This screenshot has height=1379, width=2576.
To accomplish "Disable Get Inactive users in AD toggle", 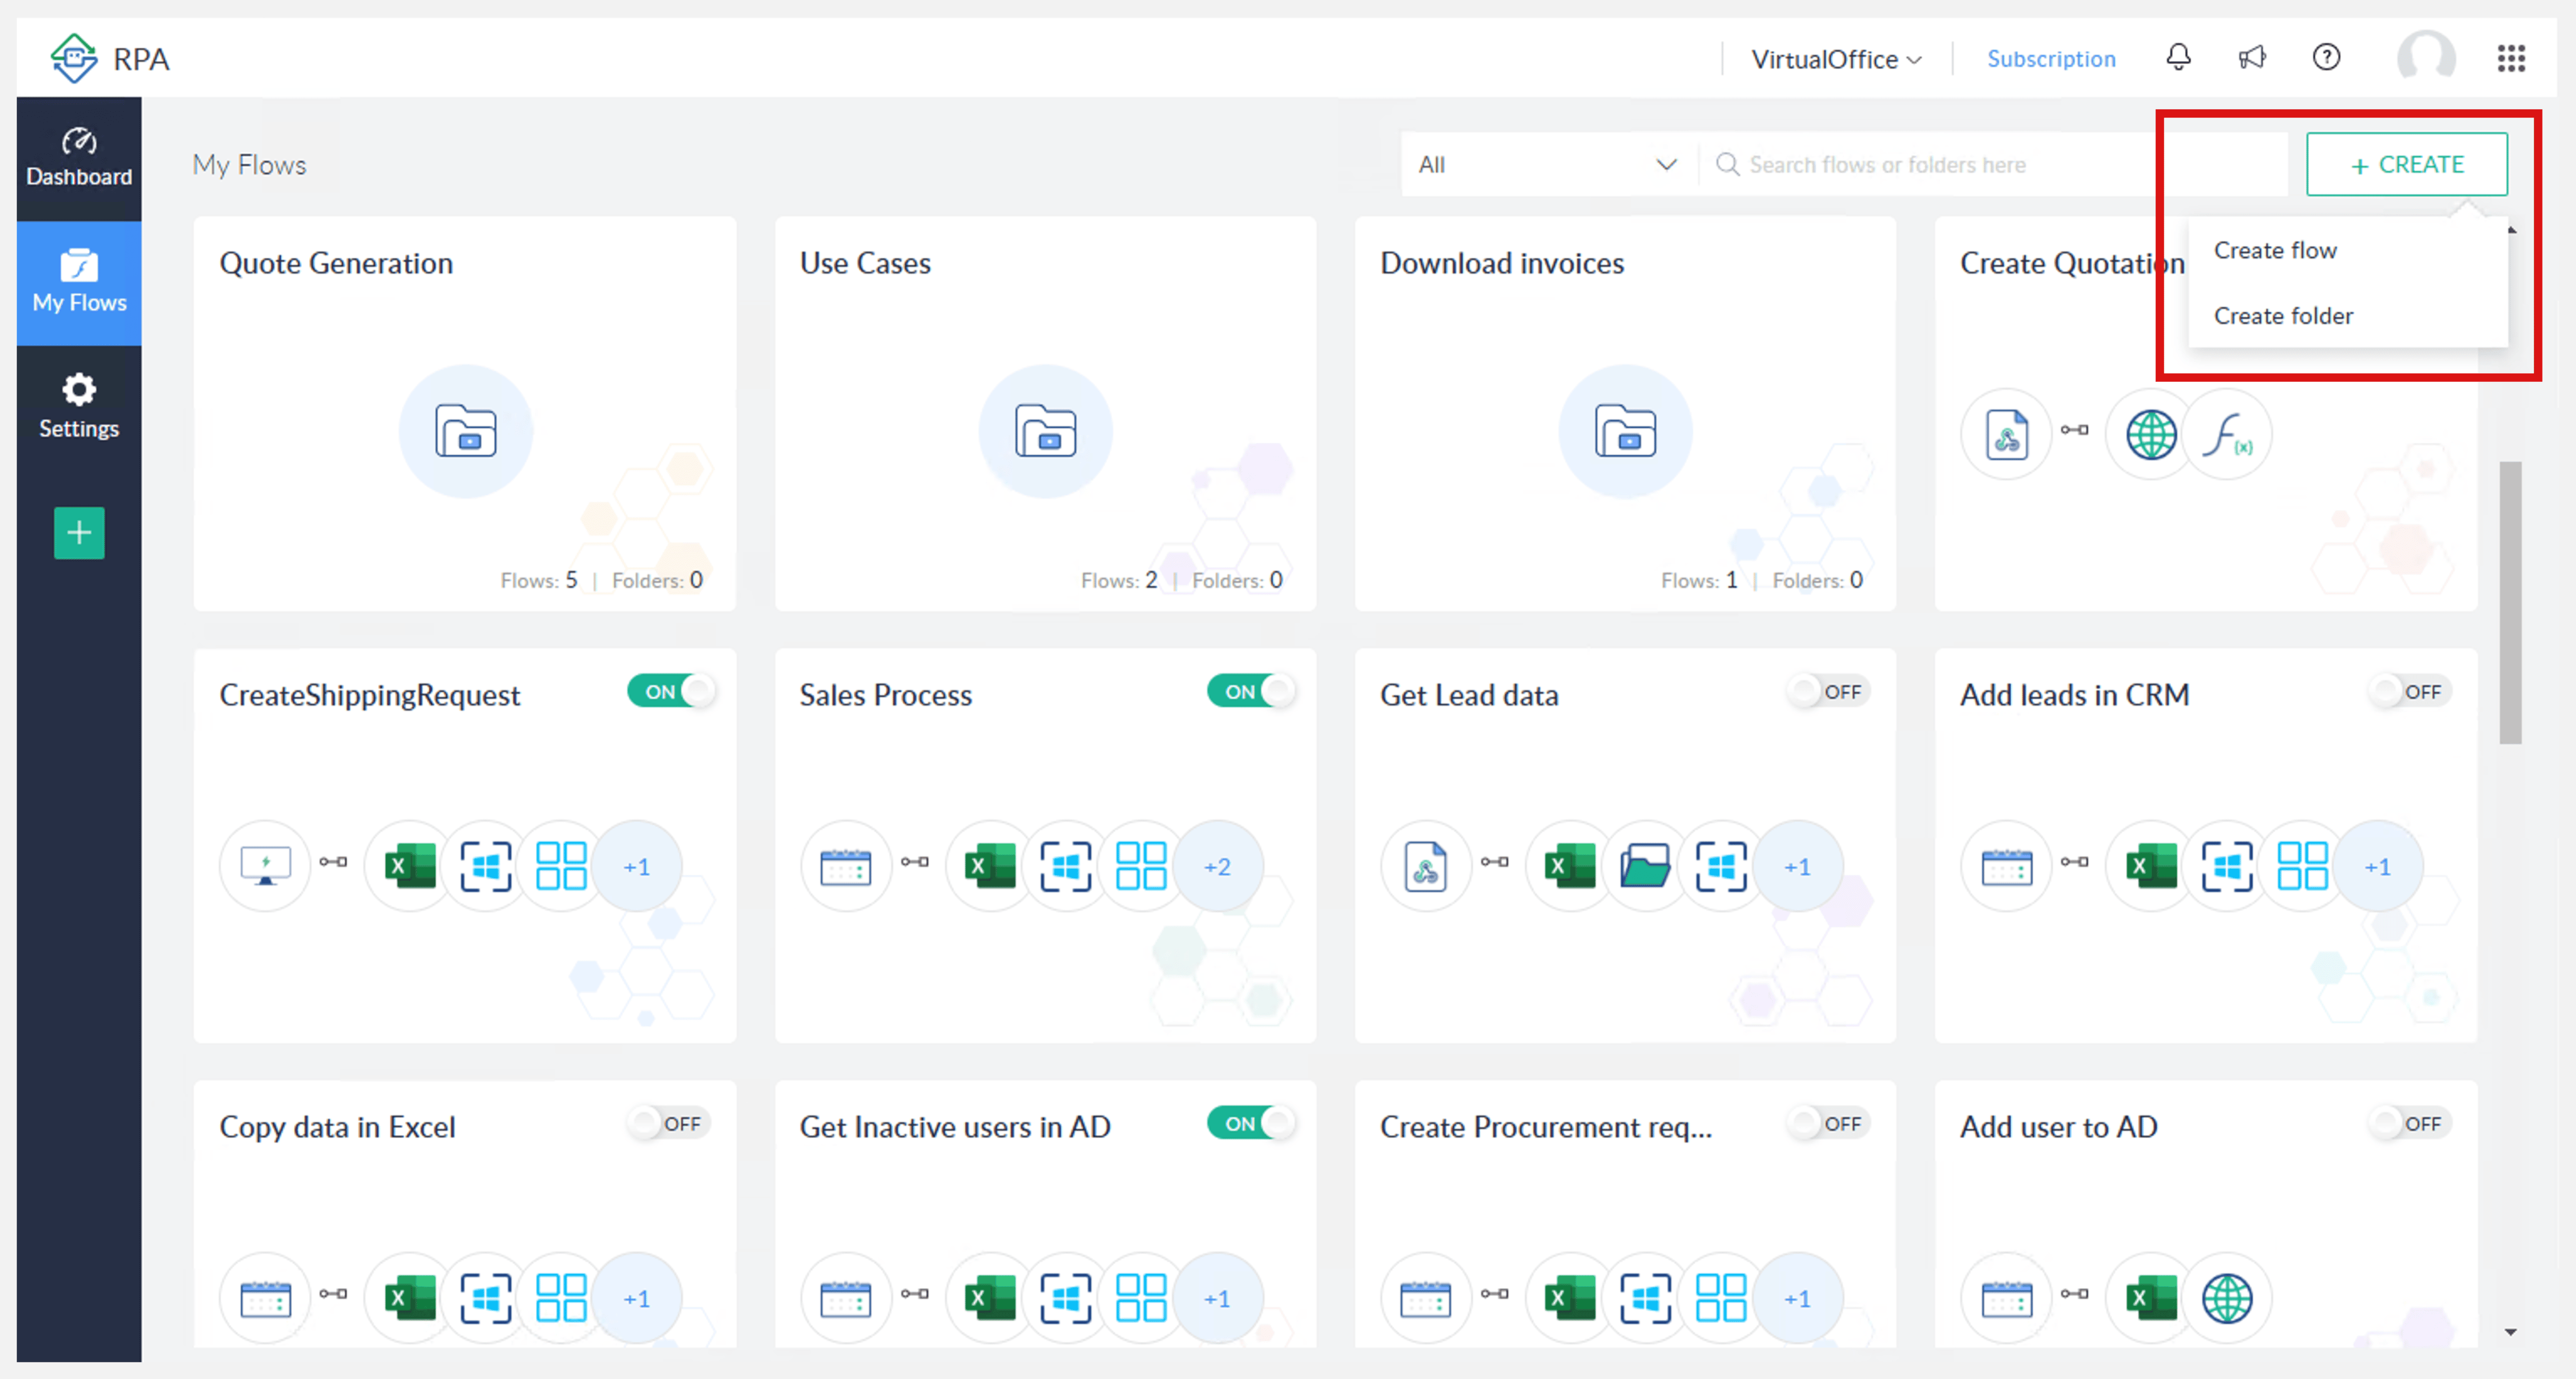I will [x=1250, y=1123].
